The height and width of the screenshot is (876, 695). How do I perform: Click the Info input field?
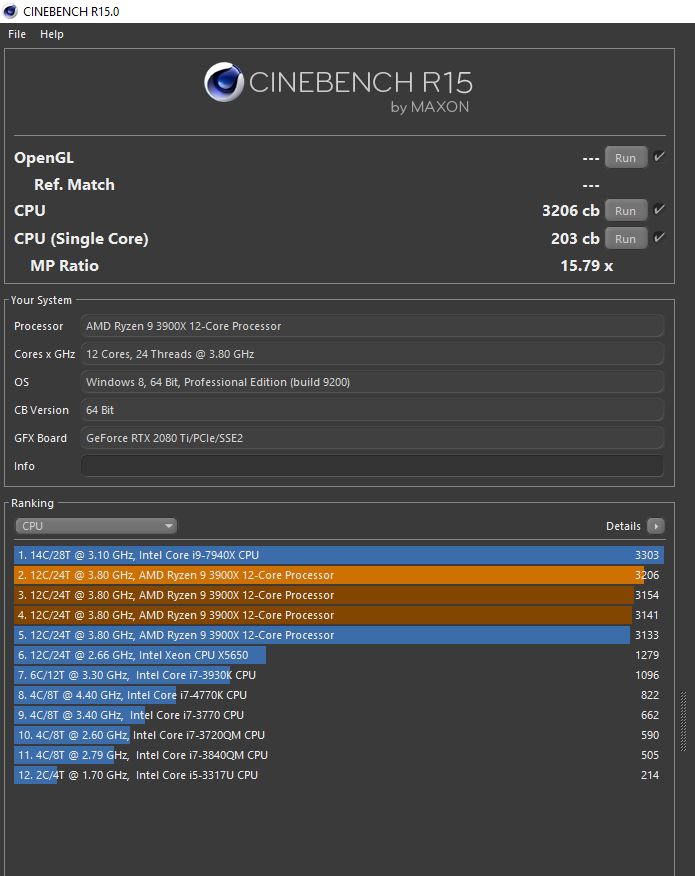click(372, 466)
